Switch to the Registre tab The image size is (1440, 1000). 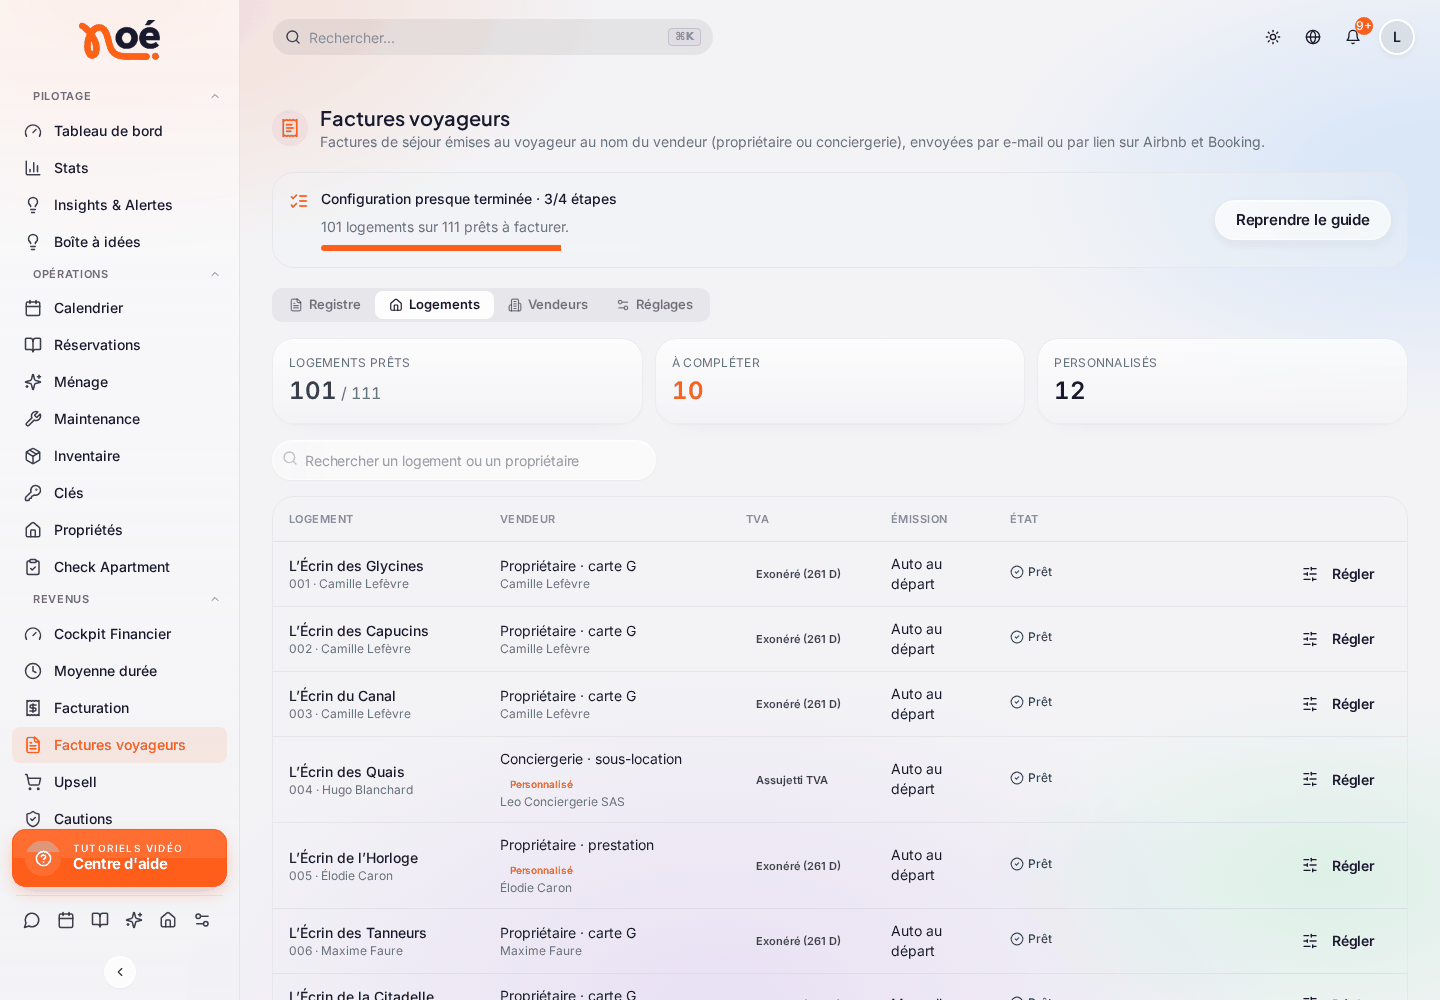(325, 305)
